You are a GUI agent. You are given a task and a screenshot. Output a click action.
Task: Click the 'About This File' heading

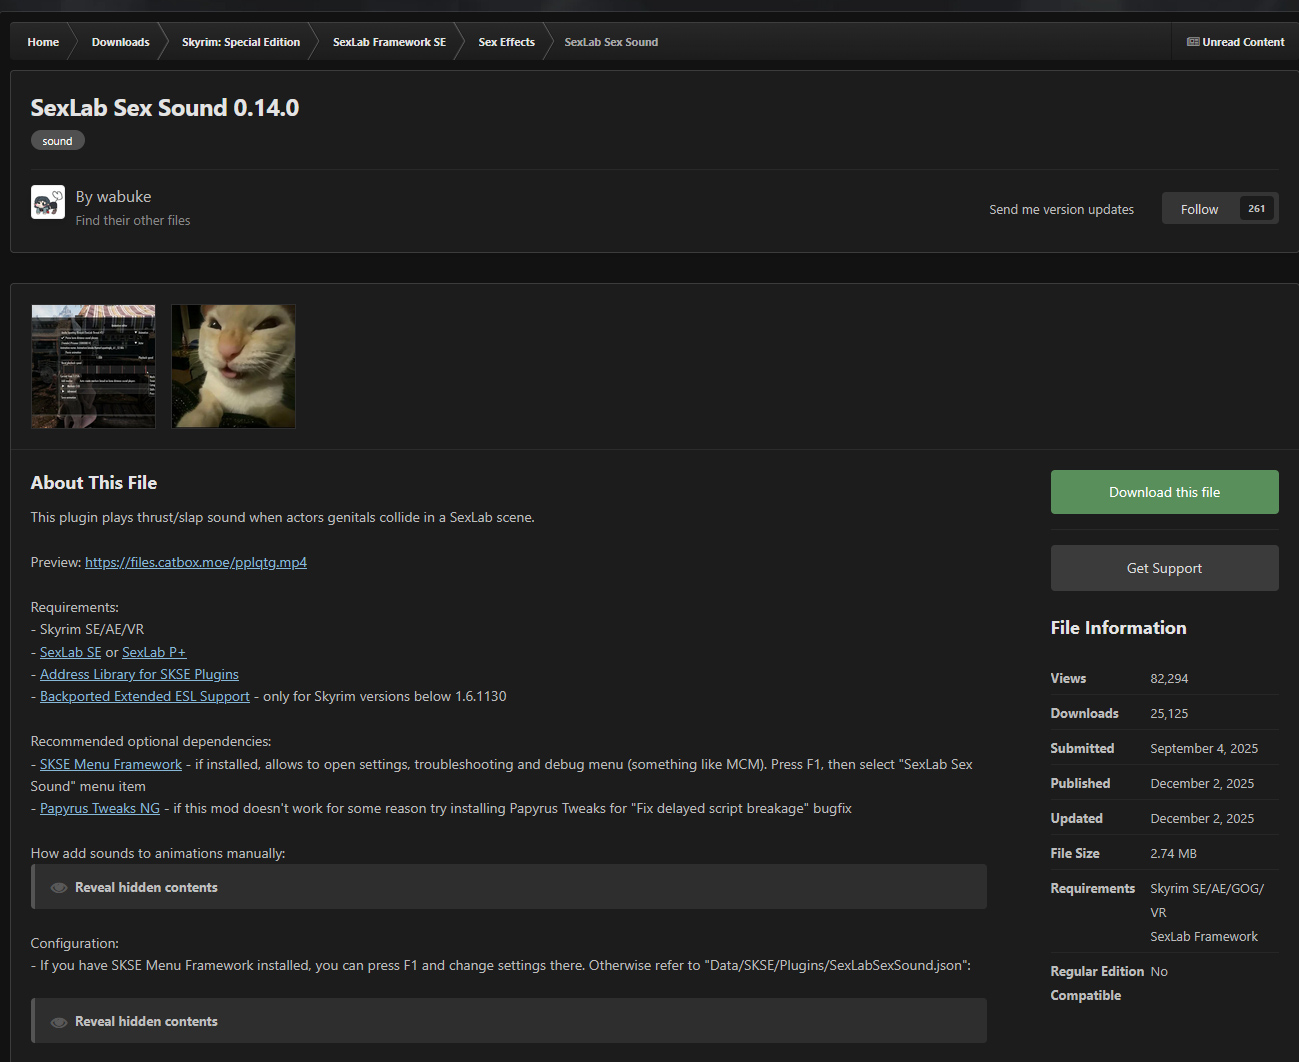click(x=94, y=483)
